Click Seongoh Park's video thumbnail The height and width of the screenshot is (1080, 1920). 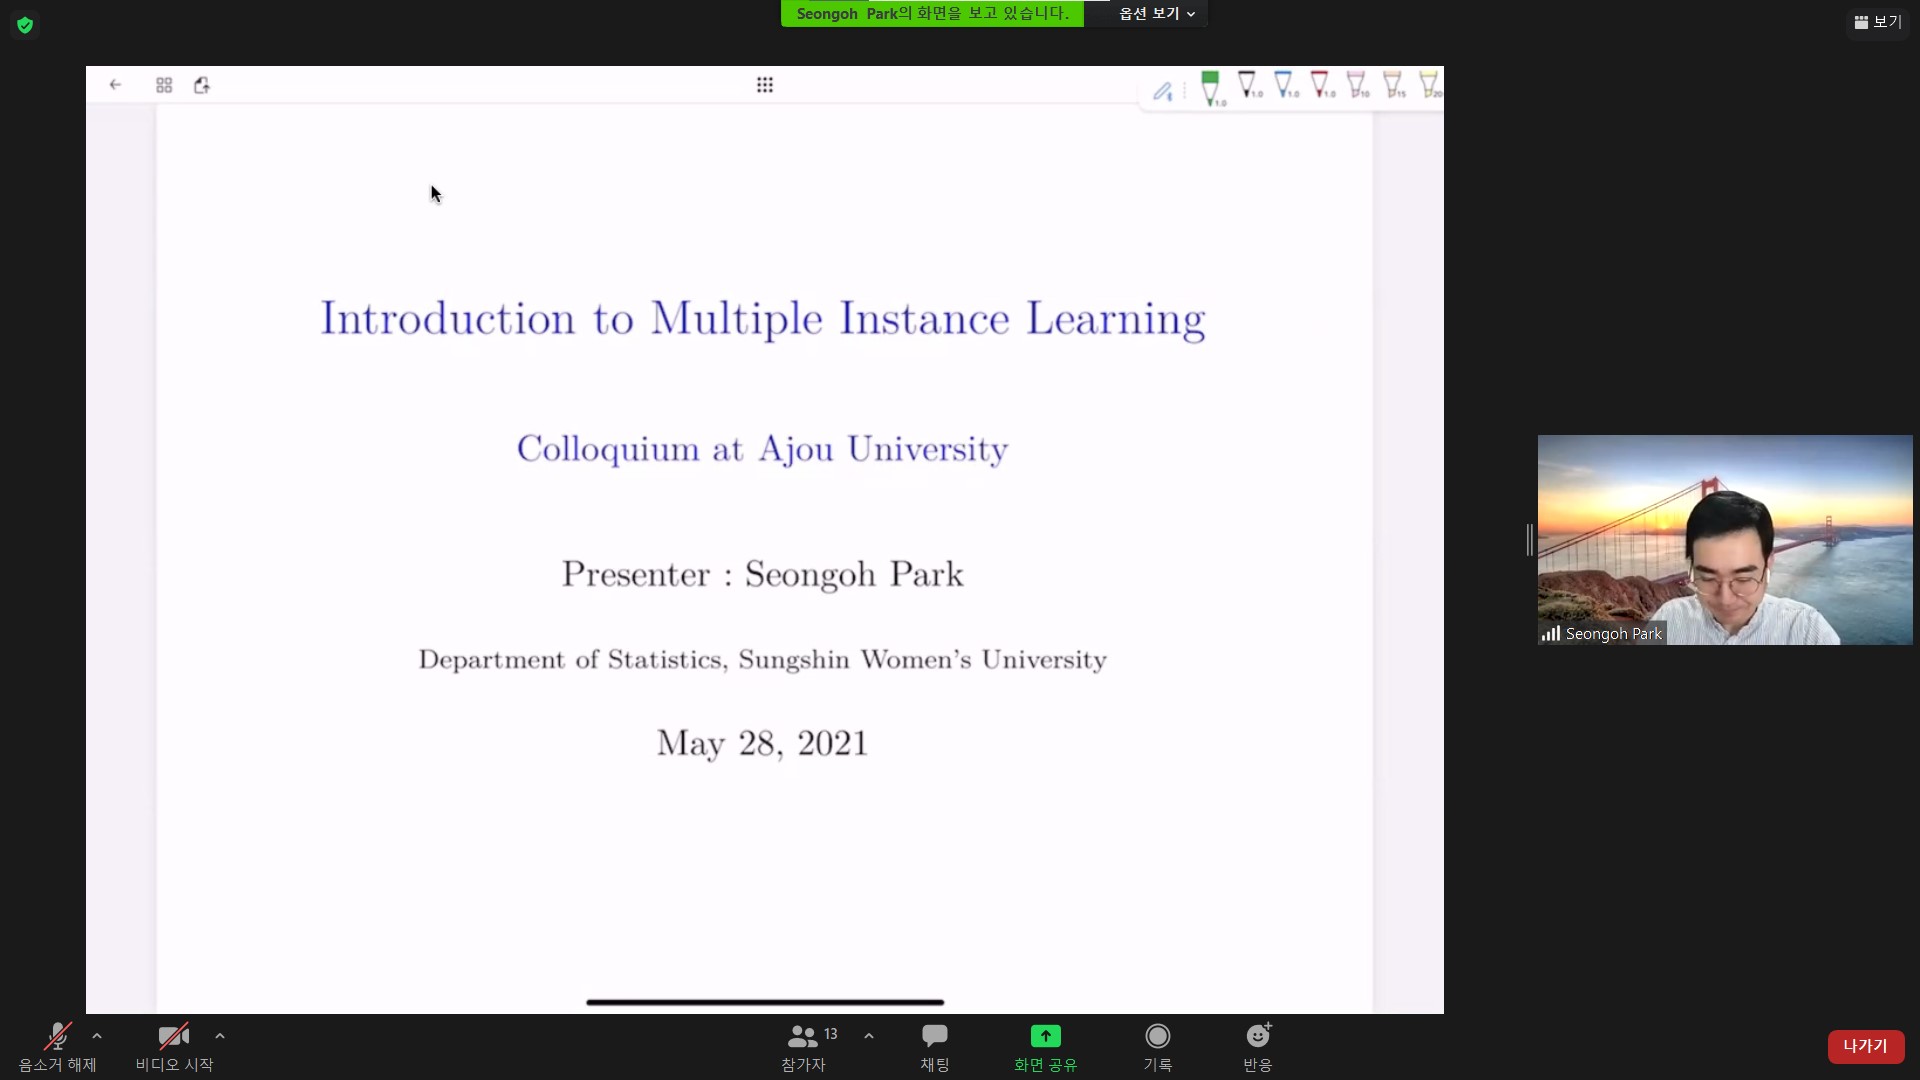tap(1725, 540)
